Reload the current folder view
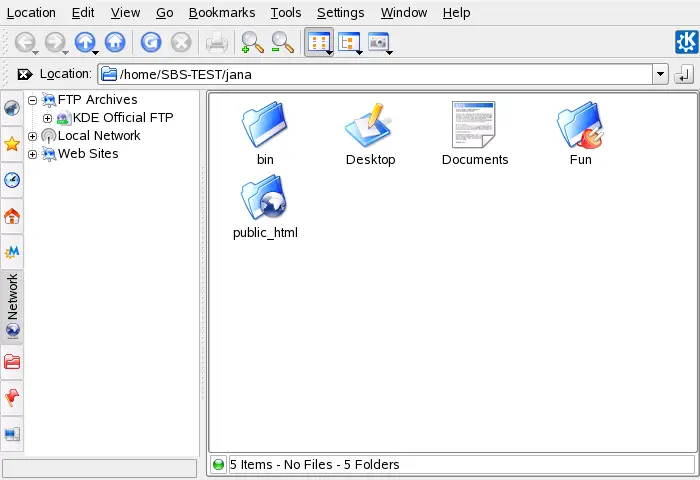The height and width of the screenshot is (480, 700). (151, 42)
